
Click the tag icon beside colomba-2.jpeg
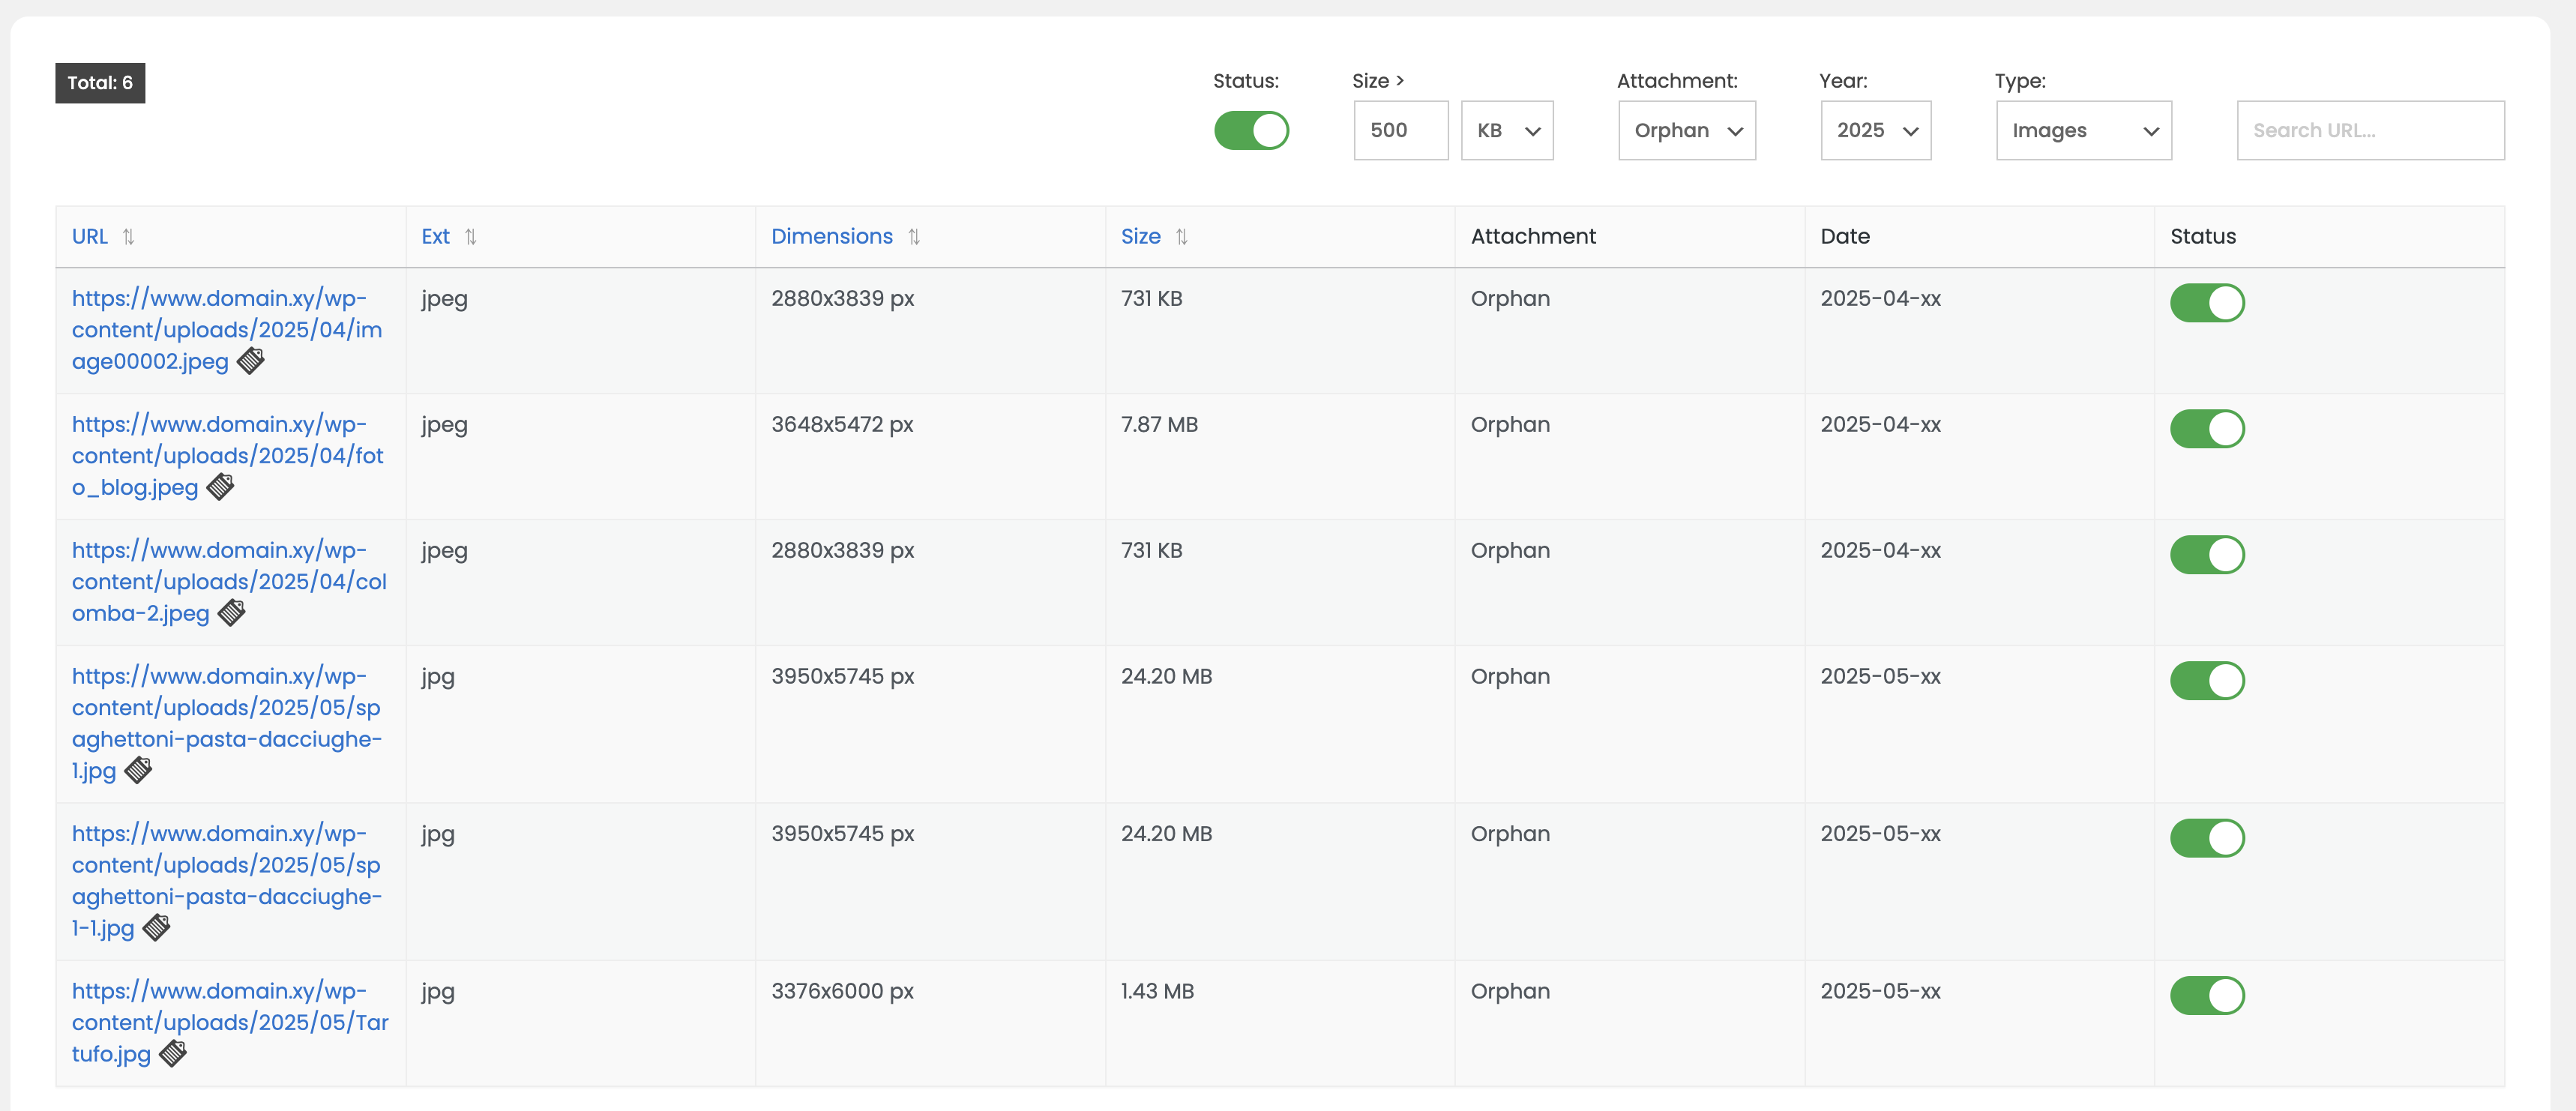231,613
